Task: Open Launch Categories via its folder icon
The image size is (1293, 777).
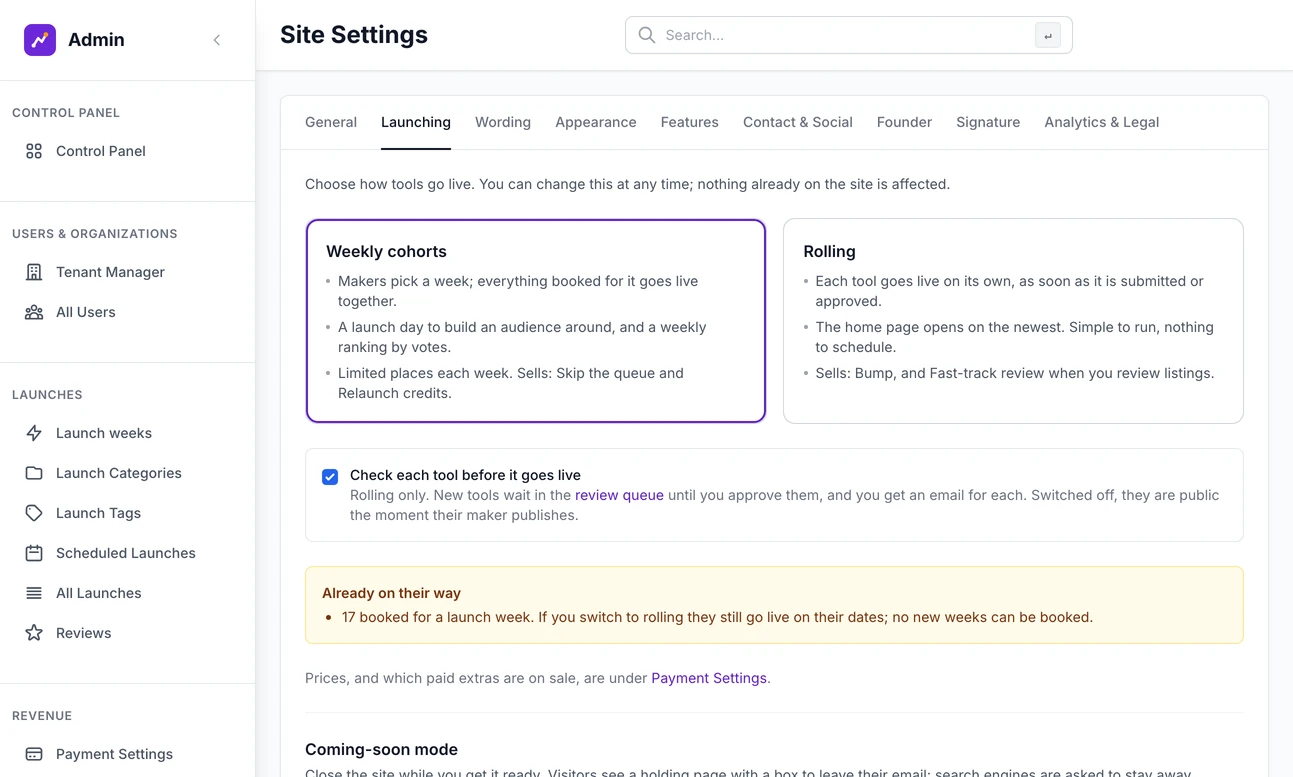Action: [x=34, y=473]
